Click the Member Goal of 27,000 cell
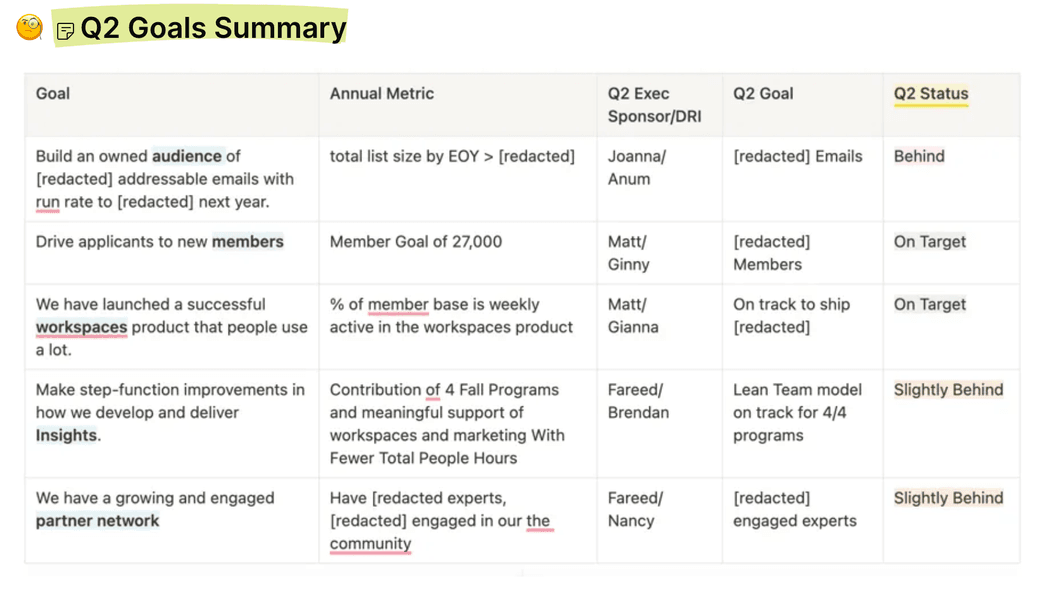1039x600 pixels. (416, 242)
